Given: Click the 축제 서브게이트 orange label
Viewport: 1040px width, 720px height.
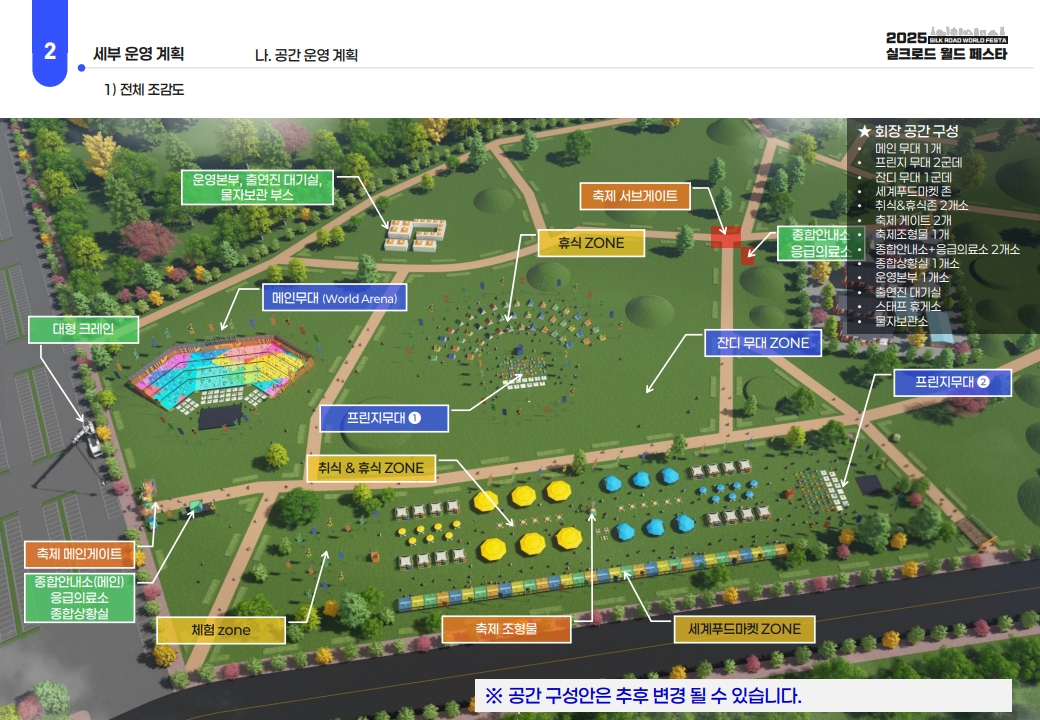Looking at the screenshot, I should (635, 196).
